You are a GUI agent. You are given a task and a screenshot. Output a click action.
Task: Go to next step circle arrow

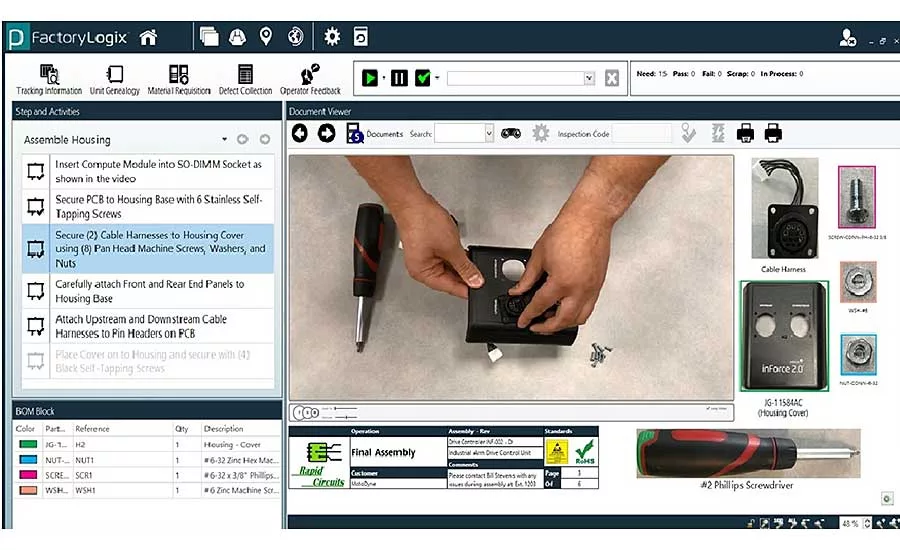coord(265,140)
